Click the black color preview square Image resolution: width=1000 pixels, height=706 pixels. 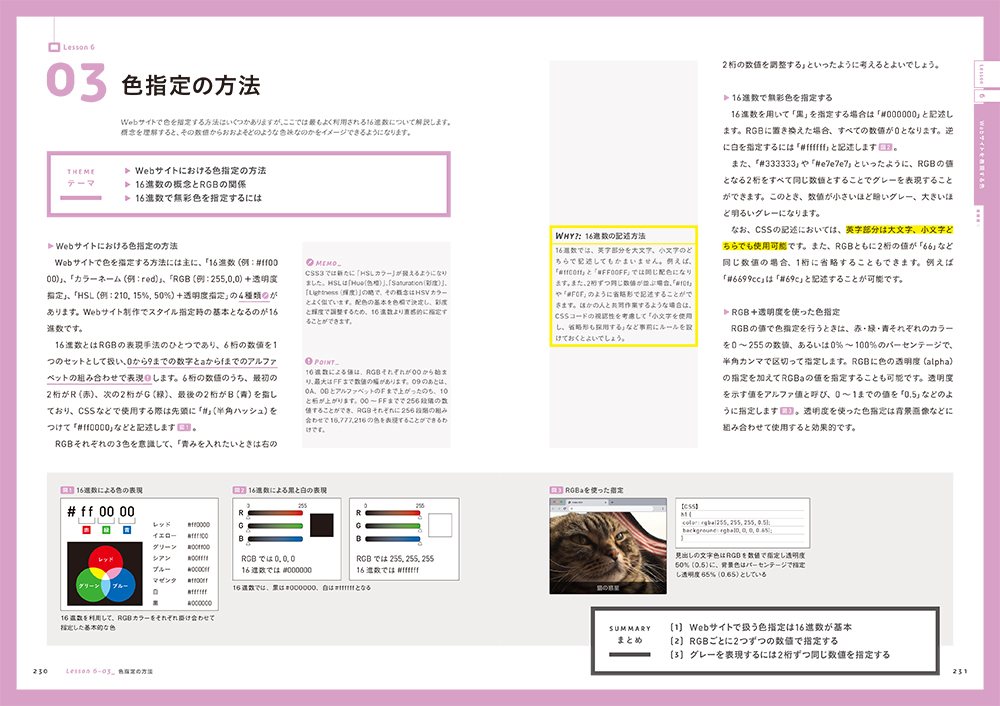coord(322,525)
